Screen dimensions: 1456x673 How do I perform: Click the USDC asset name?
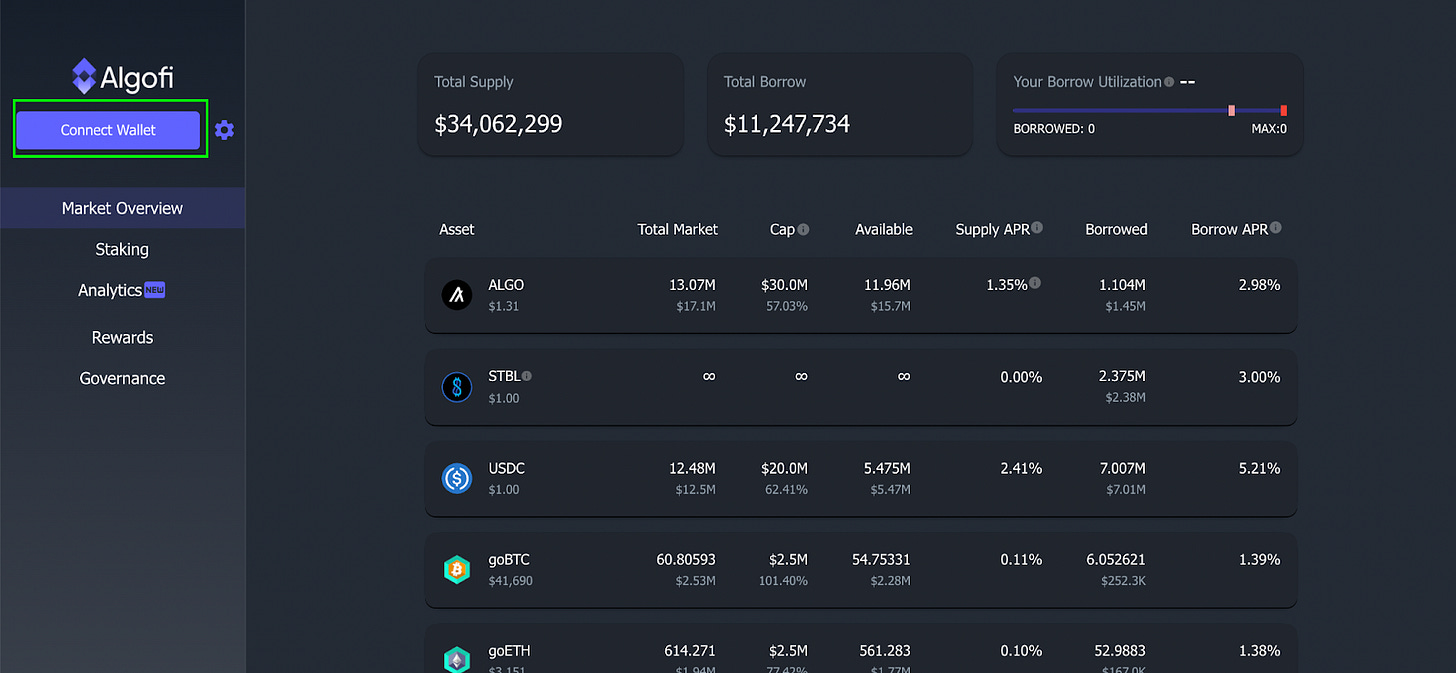tap(506, 468)
